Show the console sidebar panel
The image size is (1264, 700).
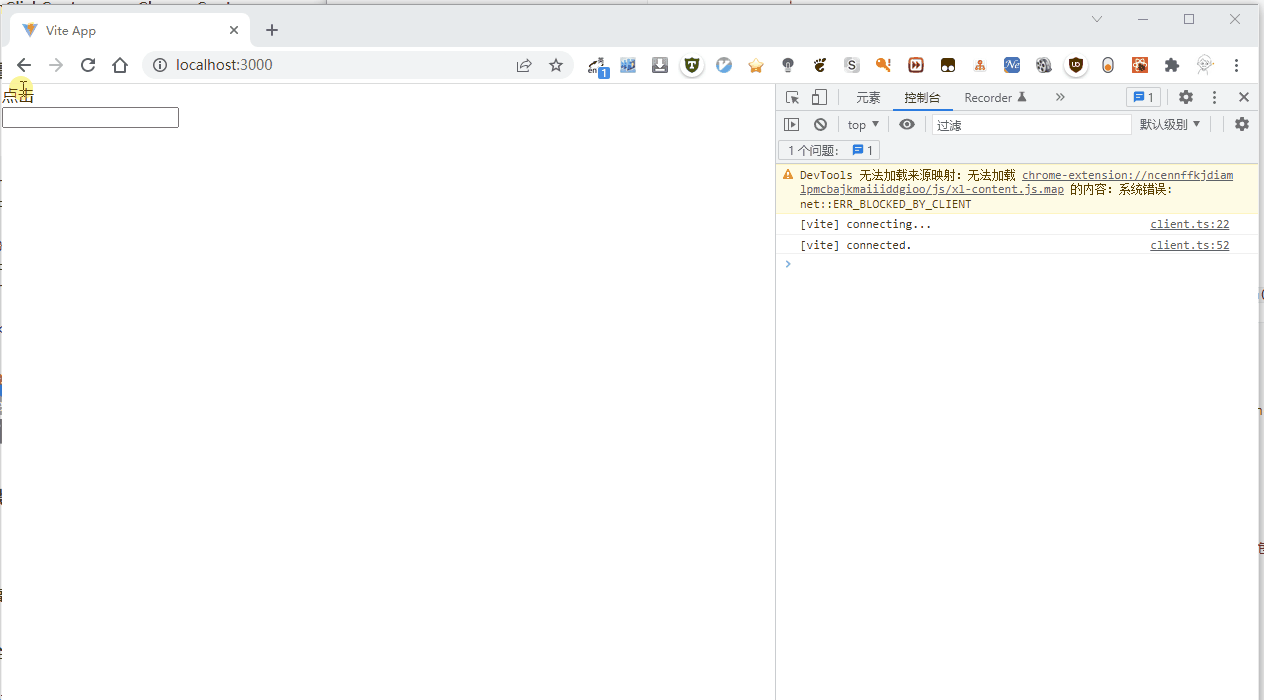791,125
